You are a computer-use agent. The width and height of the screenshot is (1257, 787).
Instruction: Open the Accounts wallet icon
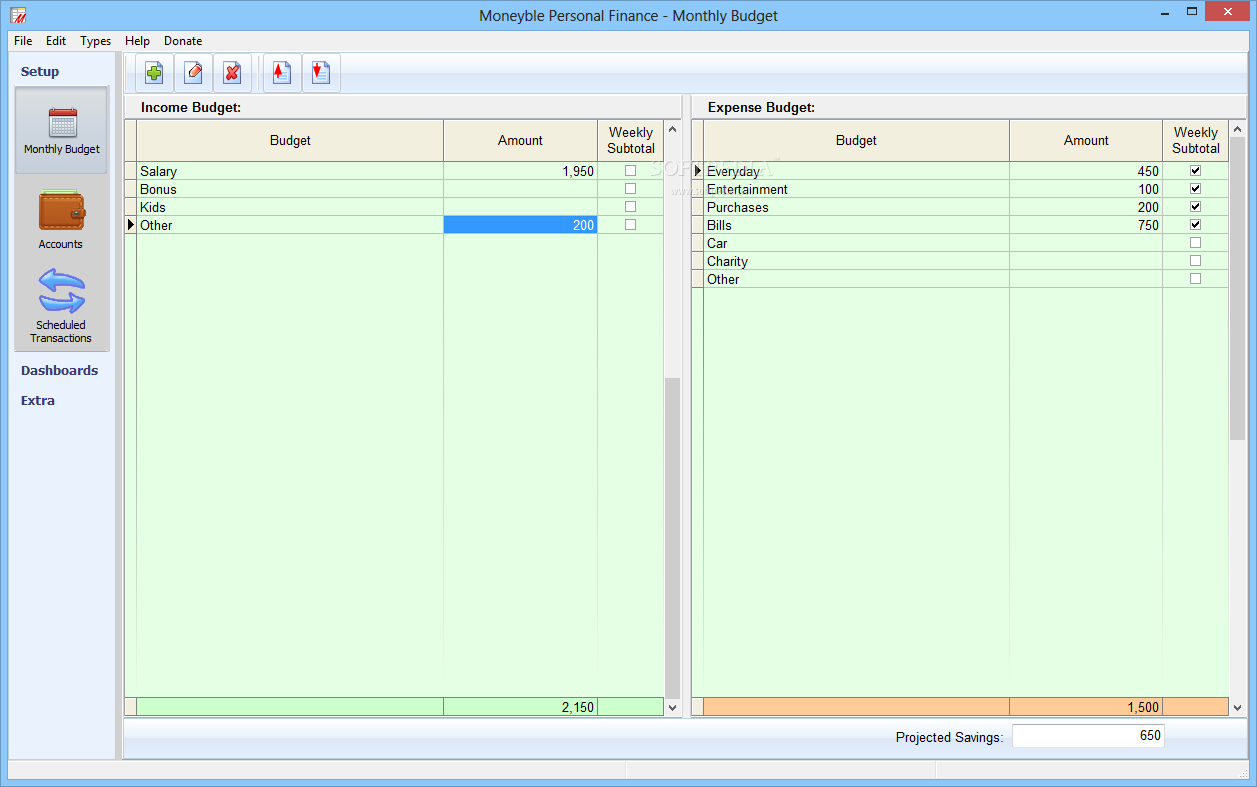point(61,211)
